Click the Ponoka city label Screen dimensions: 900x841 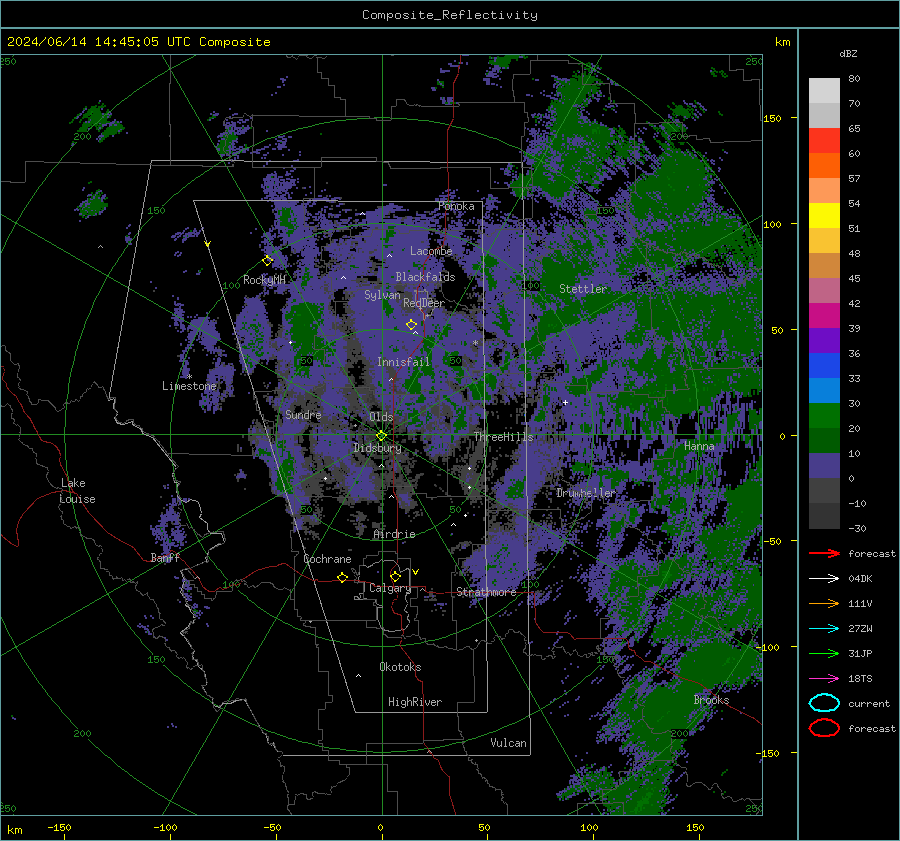point(456,206)
